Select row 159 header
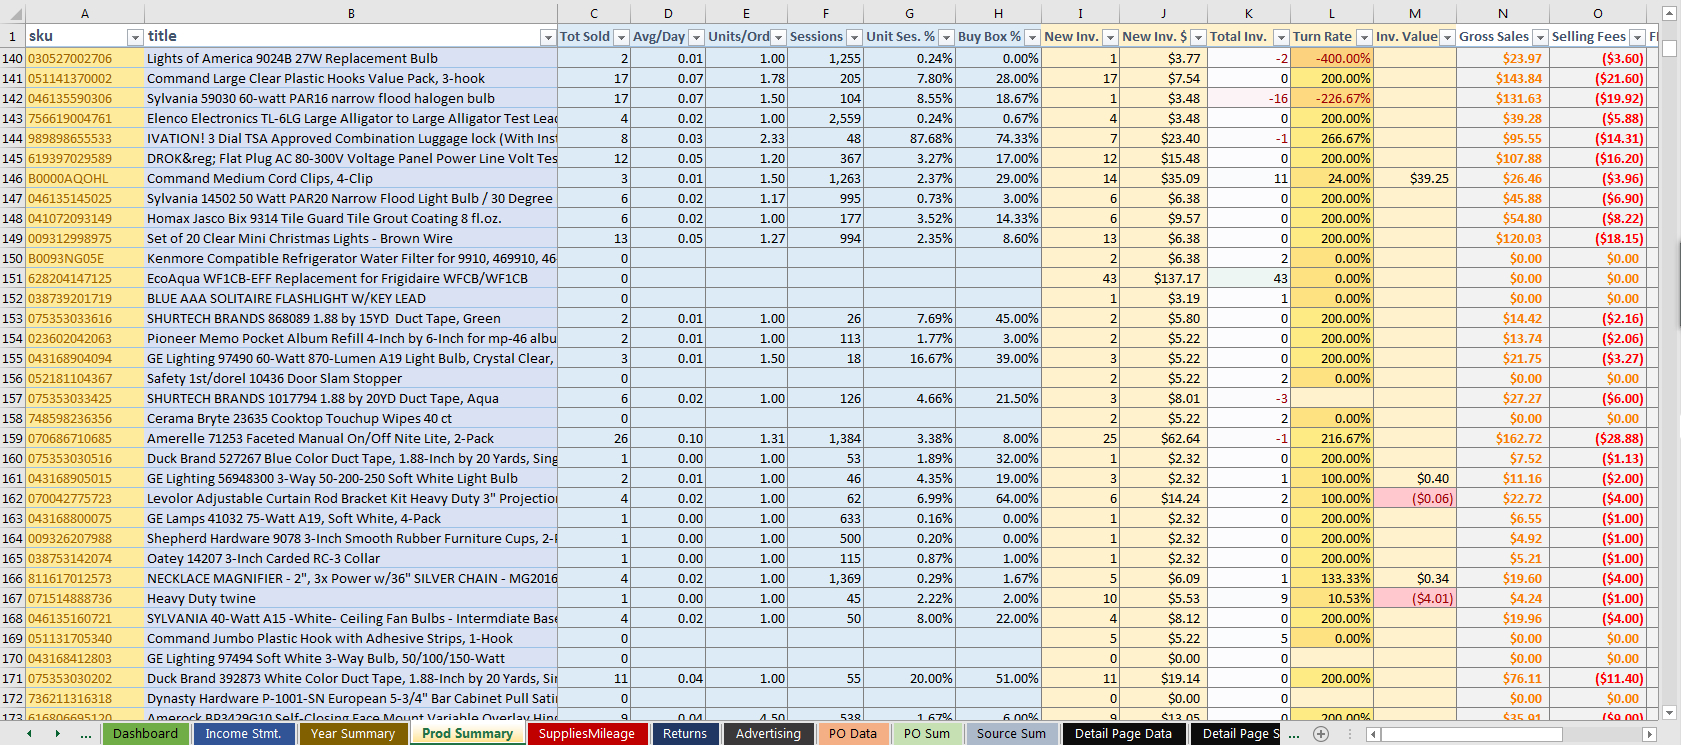1681x745 pixels. pos(12,439)
